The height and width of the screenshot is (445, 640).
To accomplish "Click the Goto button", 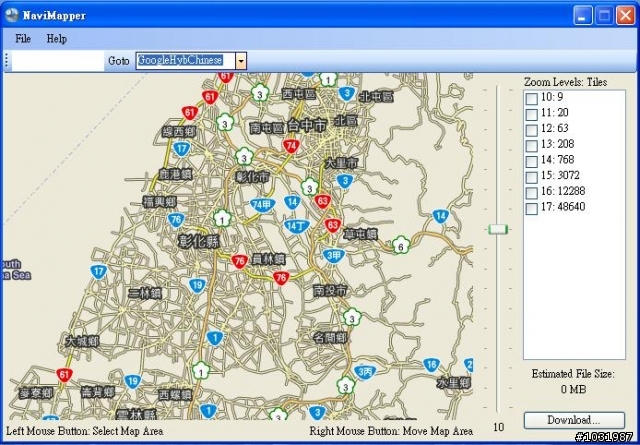I will pyautogui.click(x=119, y=61).
